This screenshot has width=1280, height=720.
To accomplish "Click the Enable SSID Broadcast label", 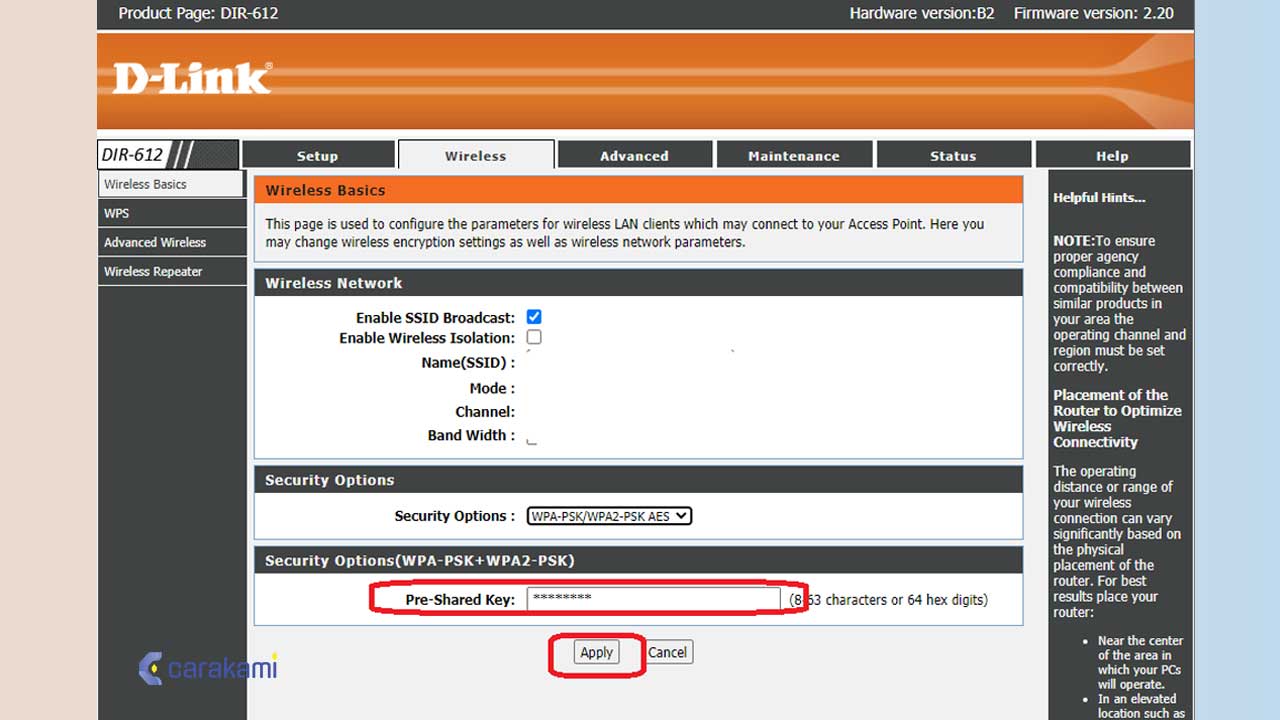I will click(436, 318).
